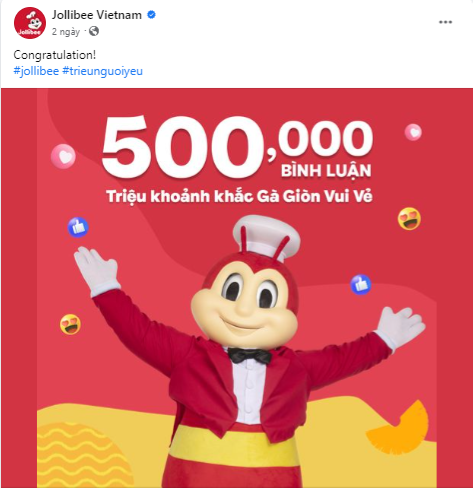Click the "BÌNH LUẬN" text in image
Screen dimensions: 473x488
click(x=326, y=170)
